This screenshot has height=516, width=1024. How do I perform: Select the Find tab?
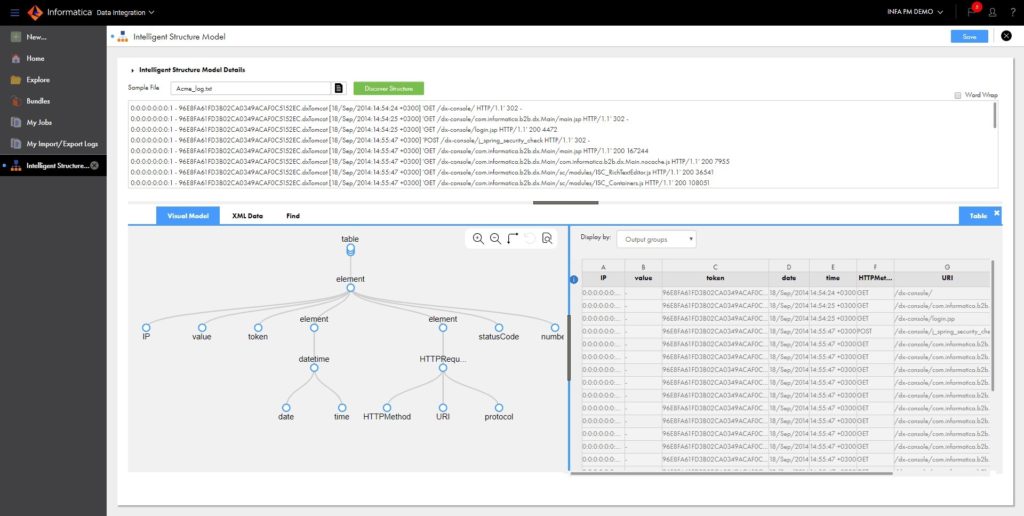click(x=292, y=215)
